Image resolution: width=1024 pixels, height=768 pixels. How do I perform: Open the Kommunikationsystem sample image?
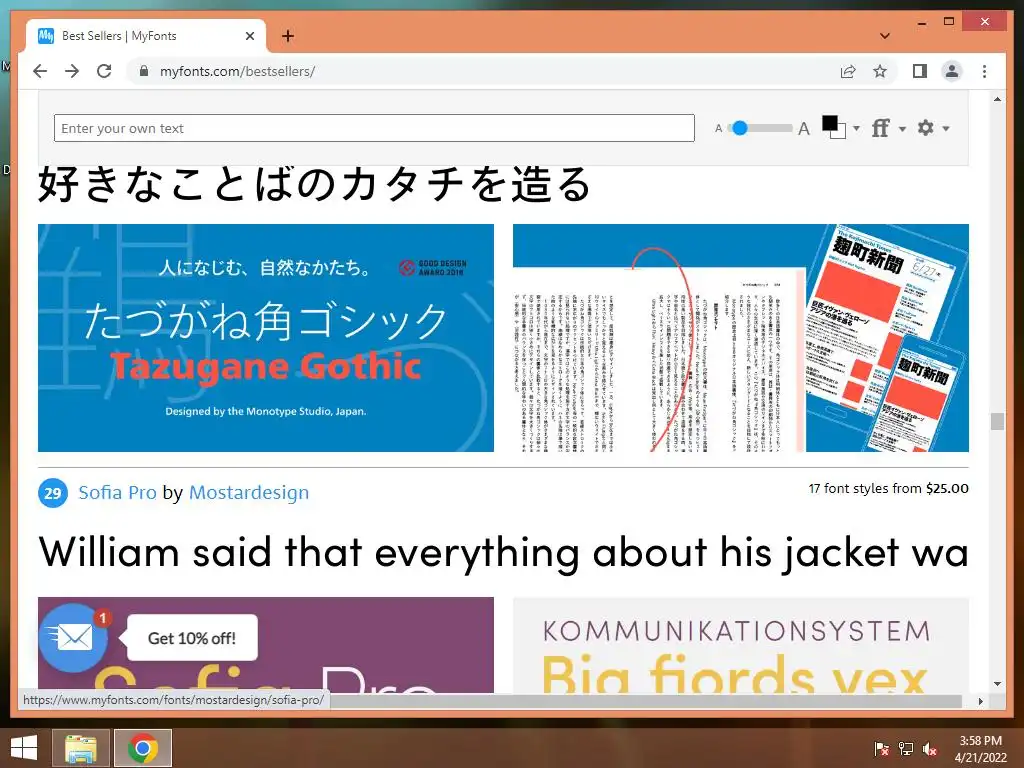pyautogui.click(x=741, y=645)
